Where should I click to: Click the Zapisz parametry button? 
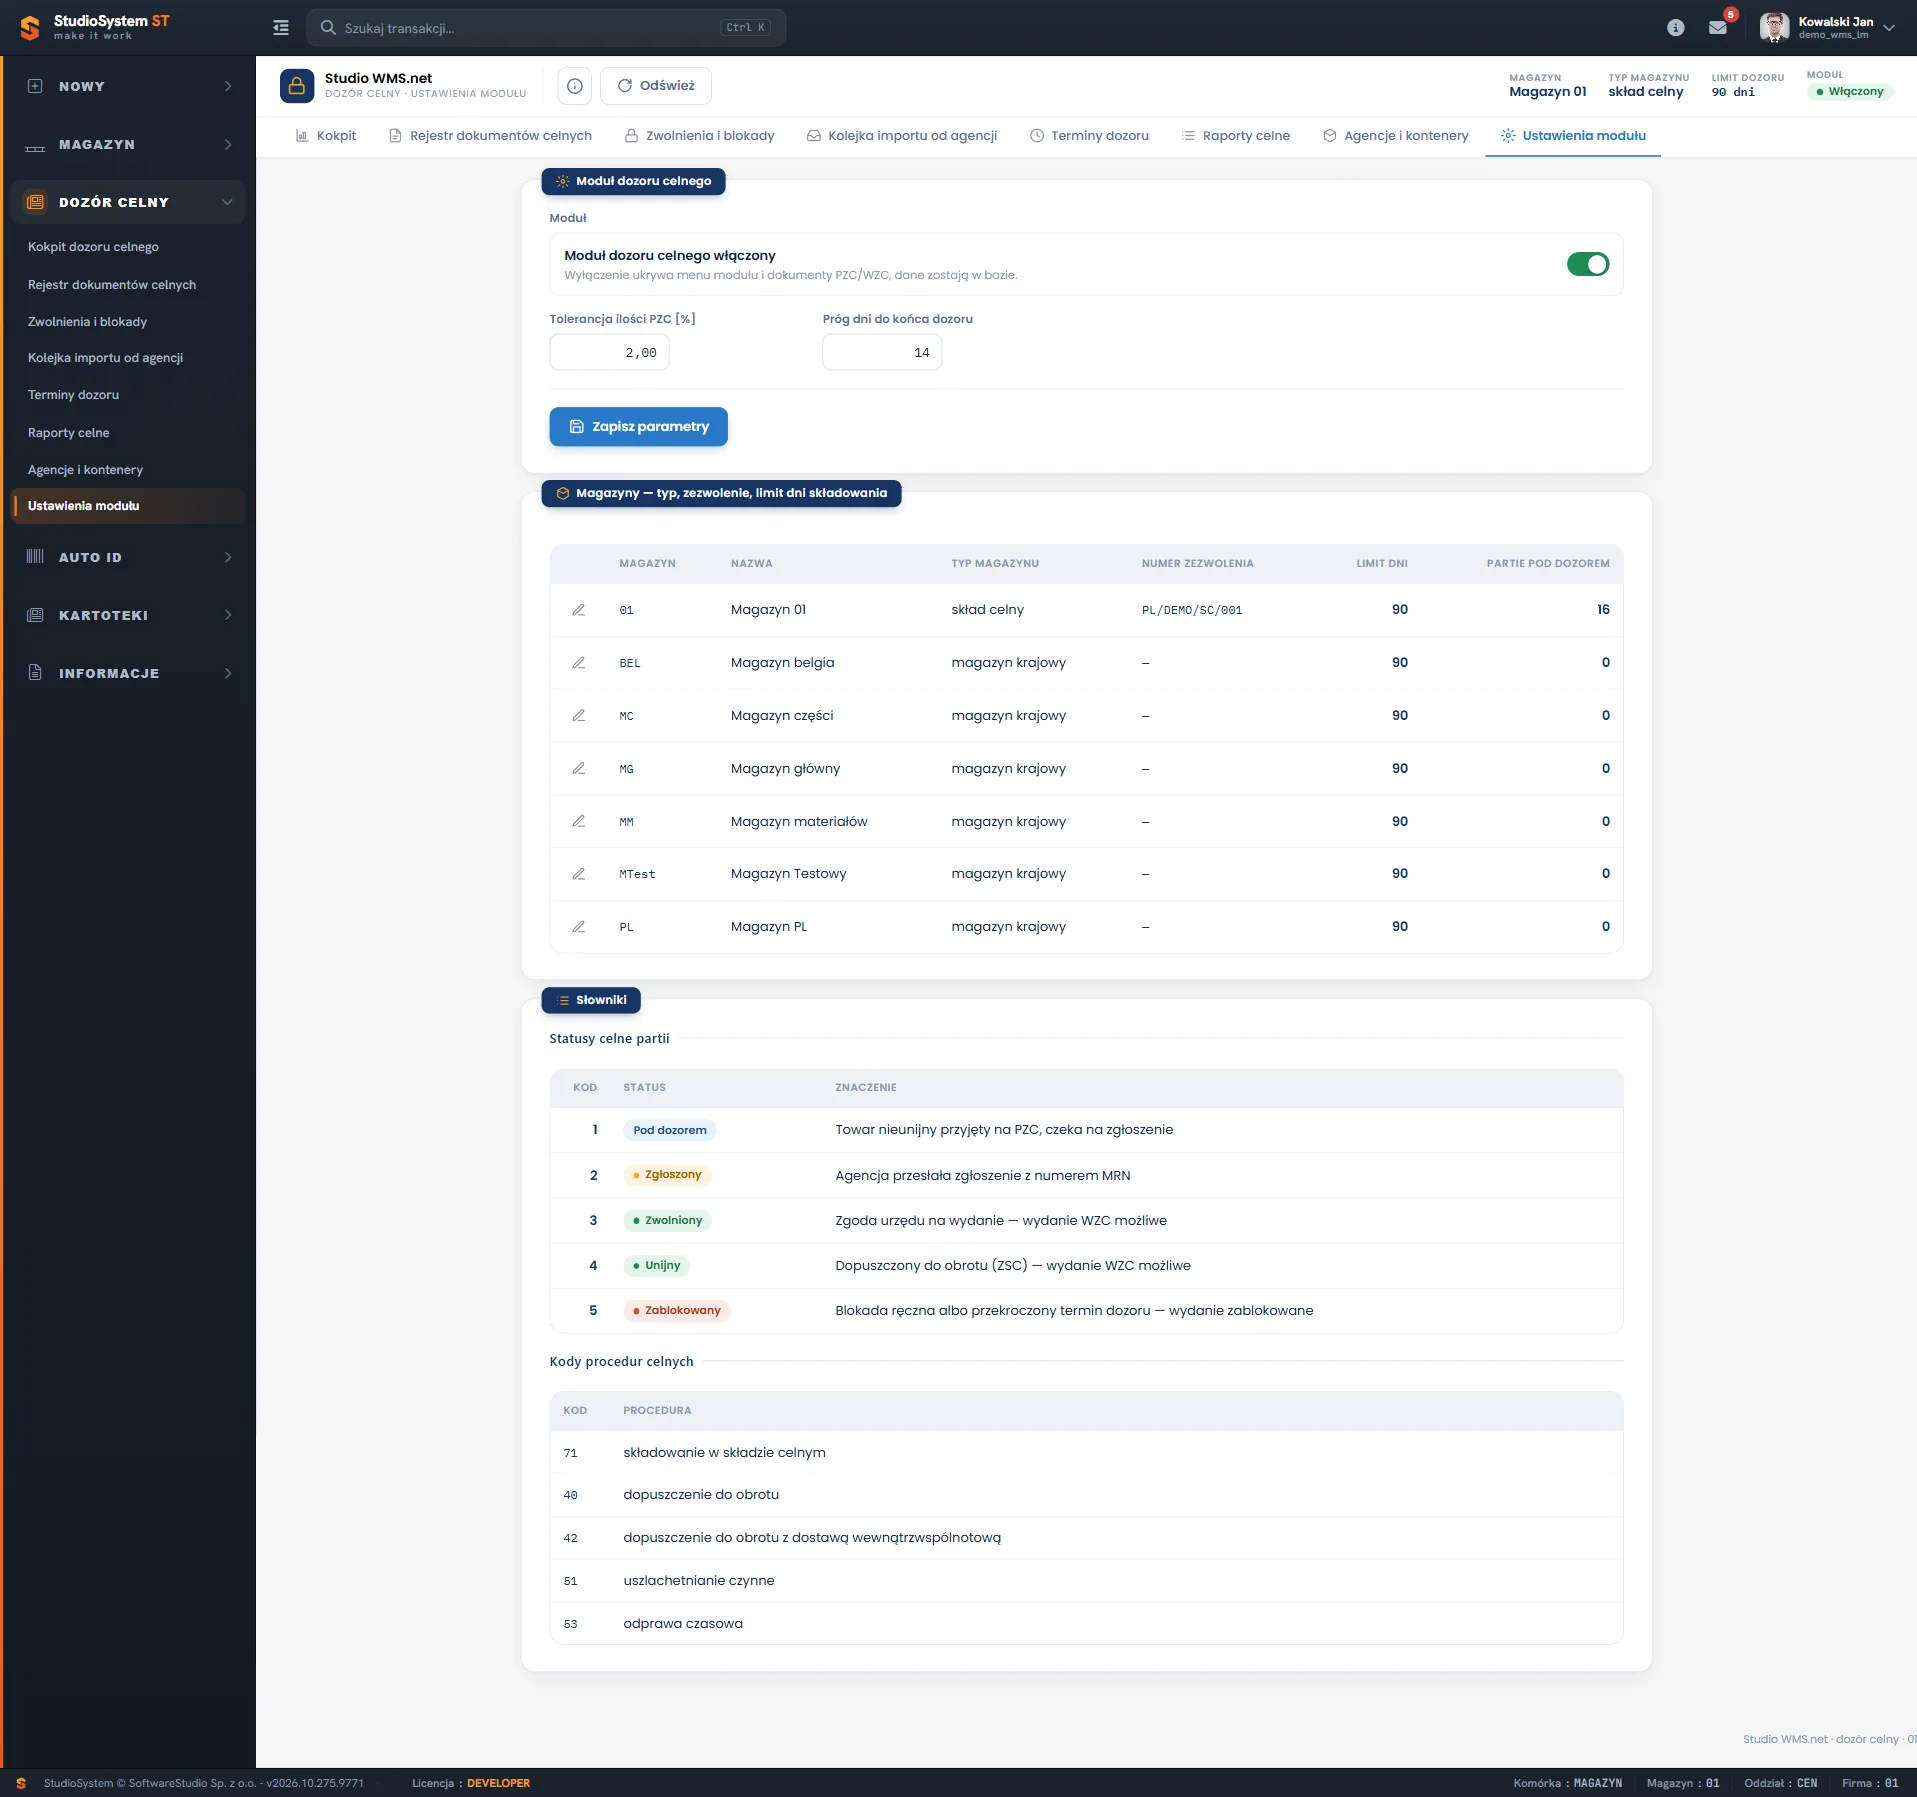tap(638, 427)
